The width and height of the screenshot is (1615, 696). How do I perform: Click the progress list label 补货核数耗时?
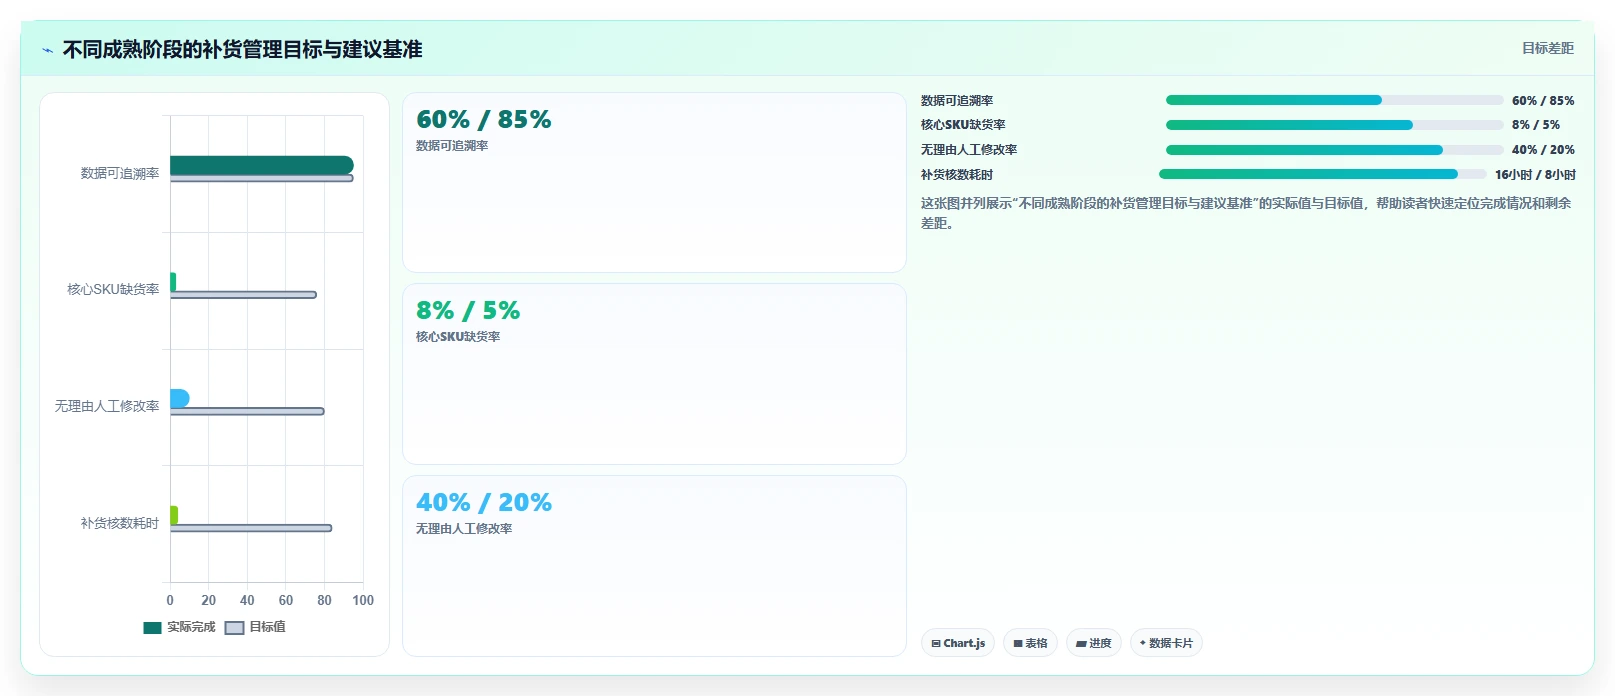click(957, 175)
